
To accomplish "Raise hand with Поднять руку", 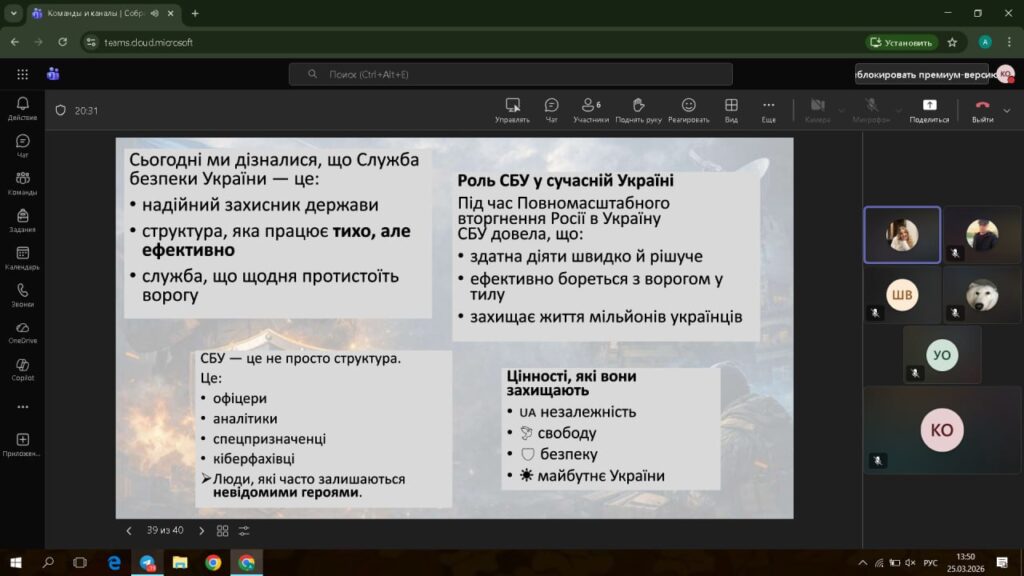I will click(x=638, y=109).
